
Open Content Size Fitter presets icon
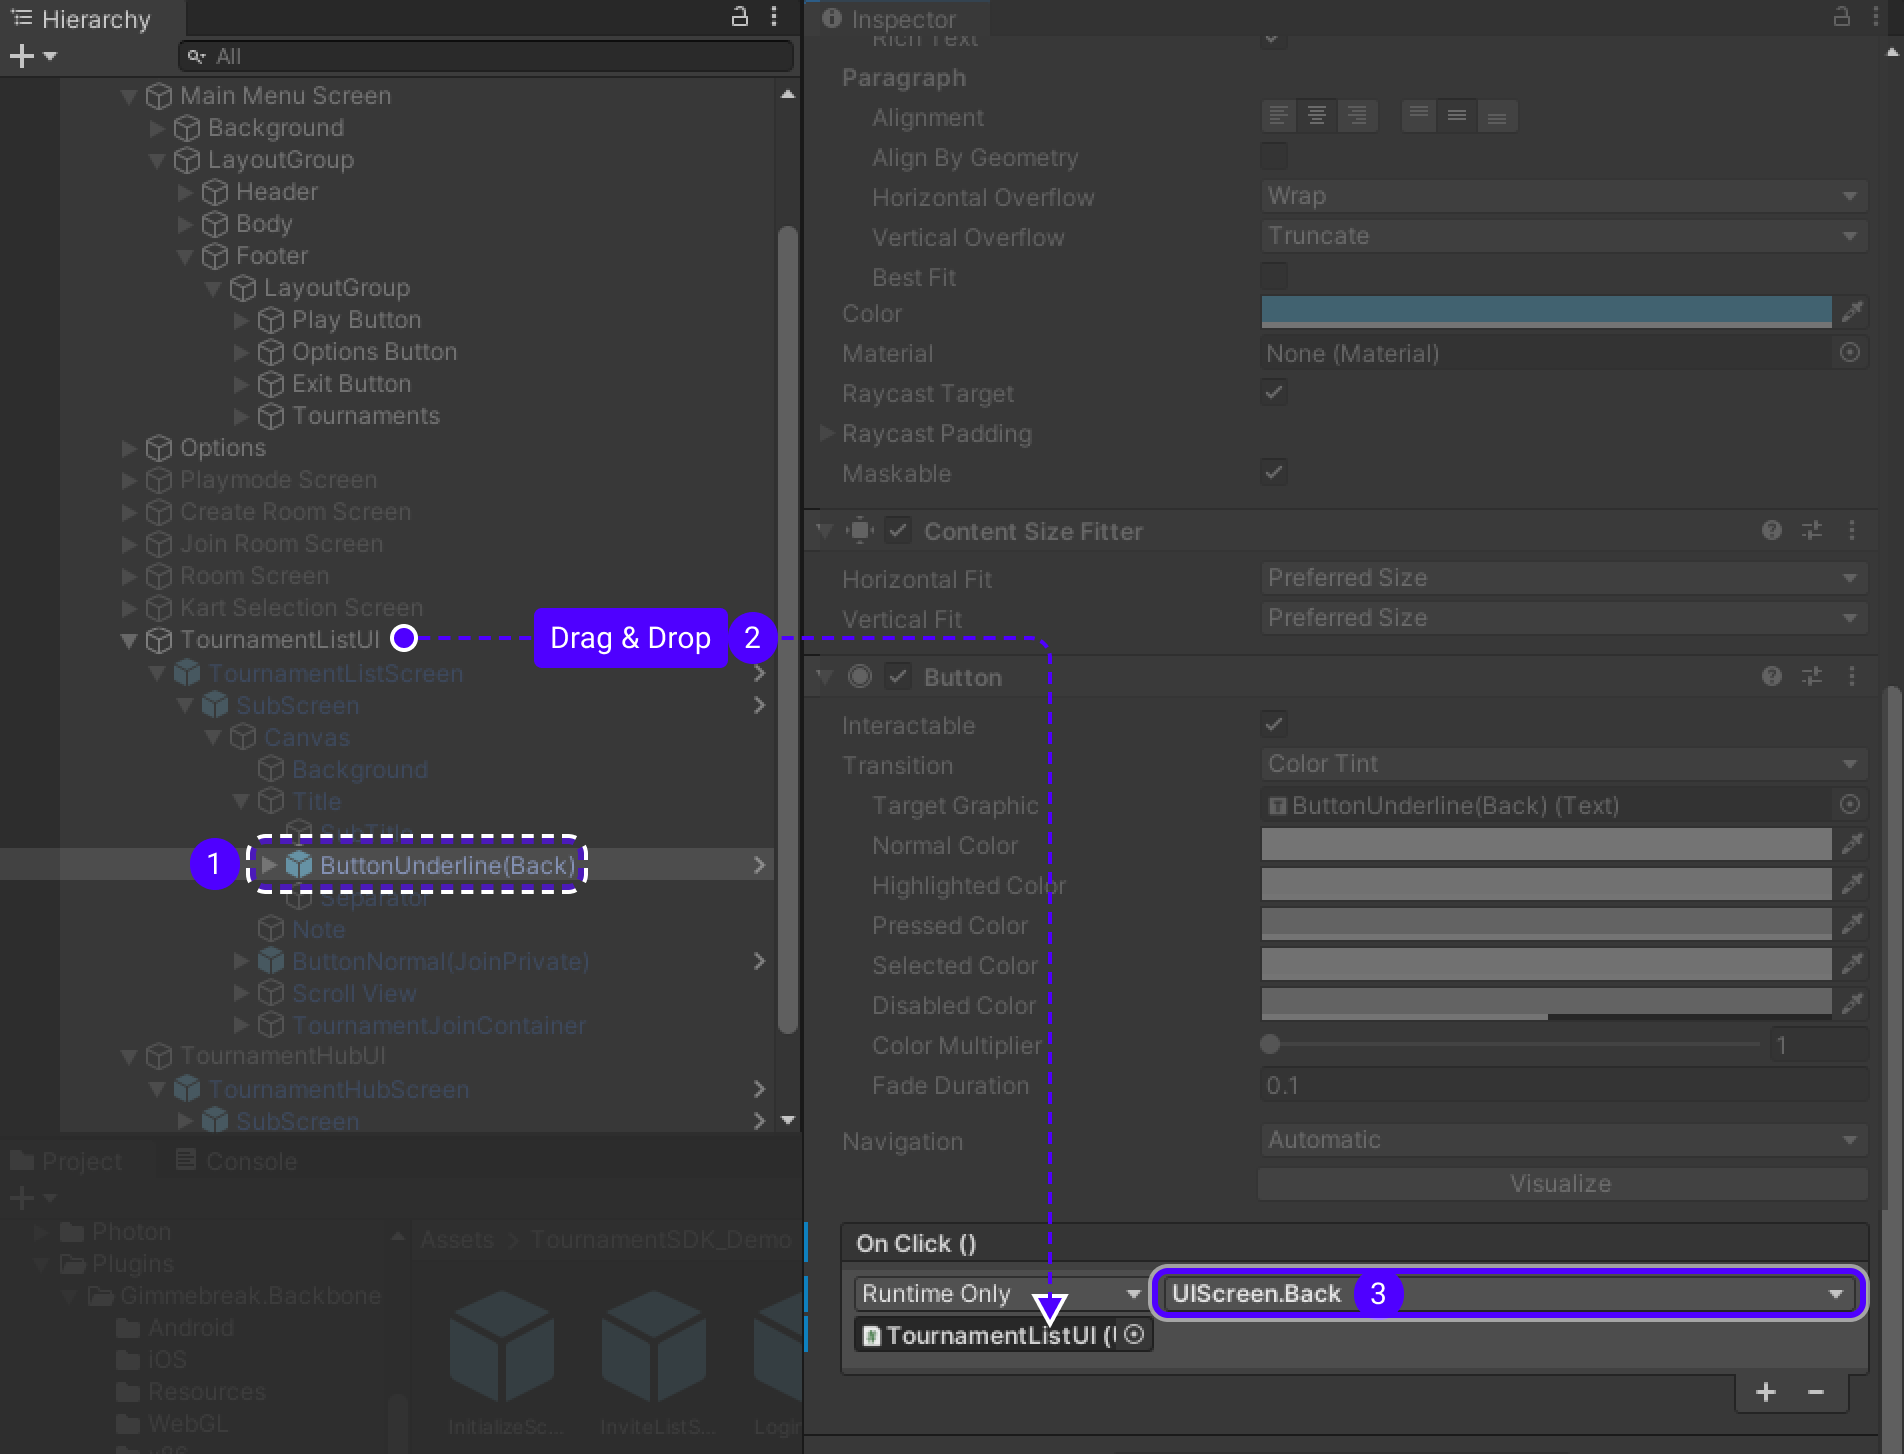click(x=1812, y=531)
